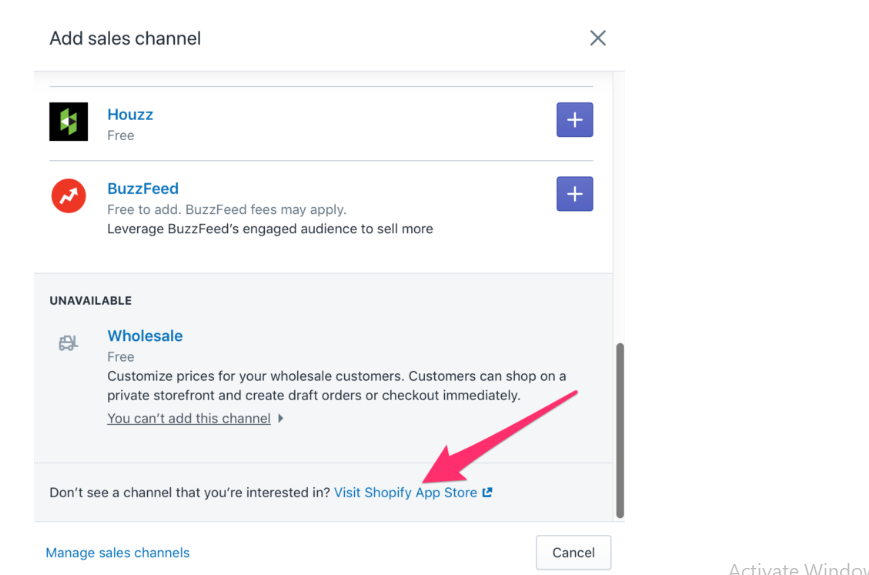Add the BuzzFeed channel with plus button
The height and width of the screenshot is (575, 869).
coord(574,194)
